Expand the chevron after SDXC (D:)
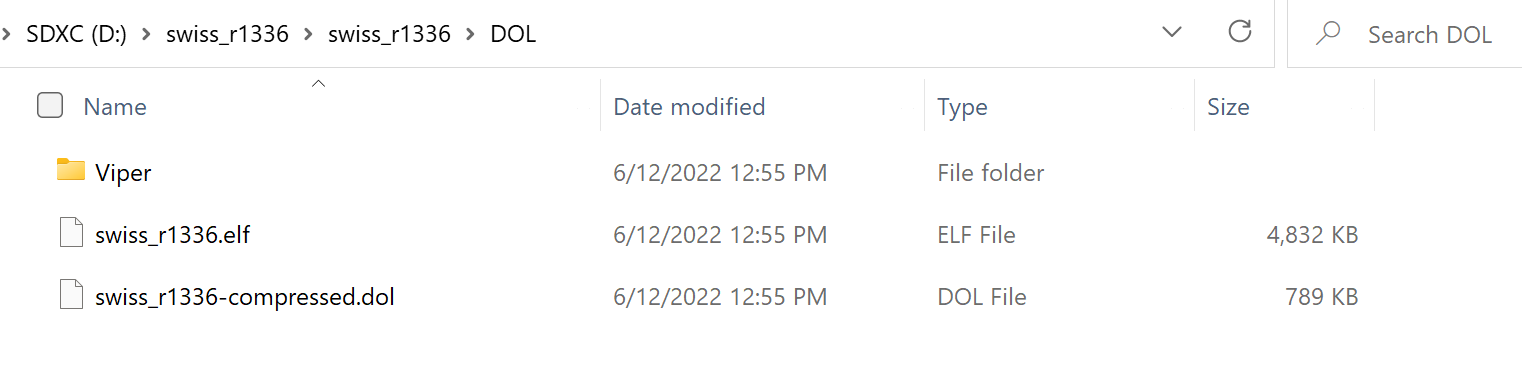 (146, 34)
